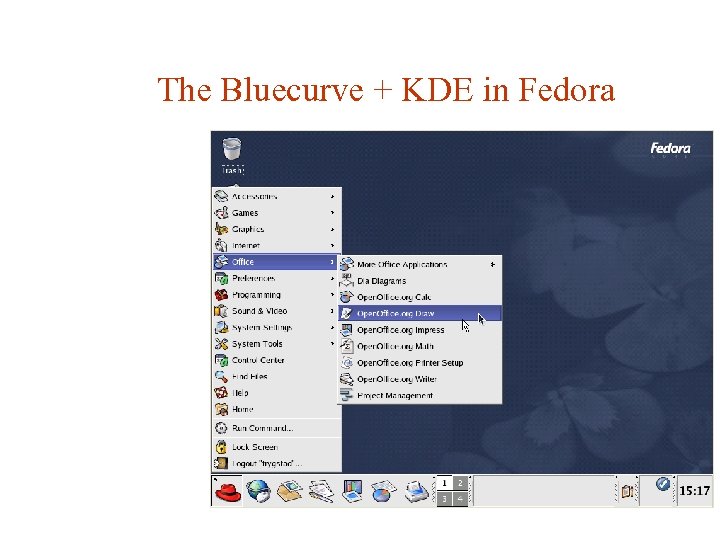Viewport: 720px width, 540px height.
Task: Click the 'Lock Screen' text
Action: pyautogui.click(x=255, y=447)
